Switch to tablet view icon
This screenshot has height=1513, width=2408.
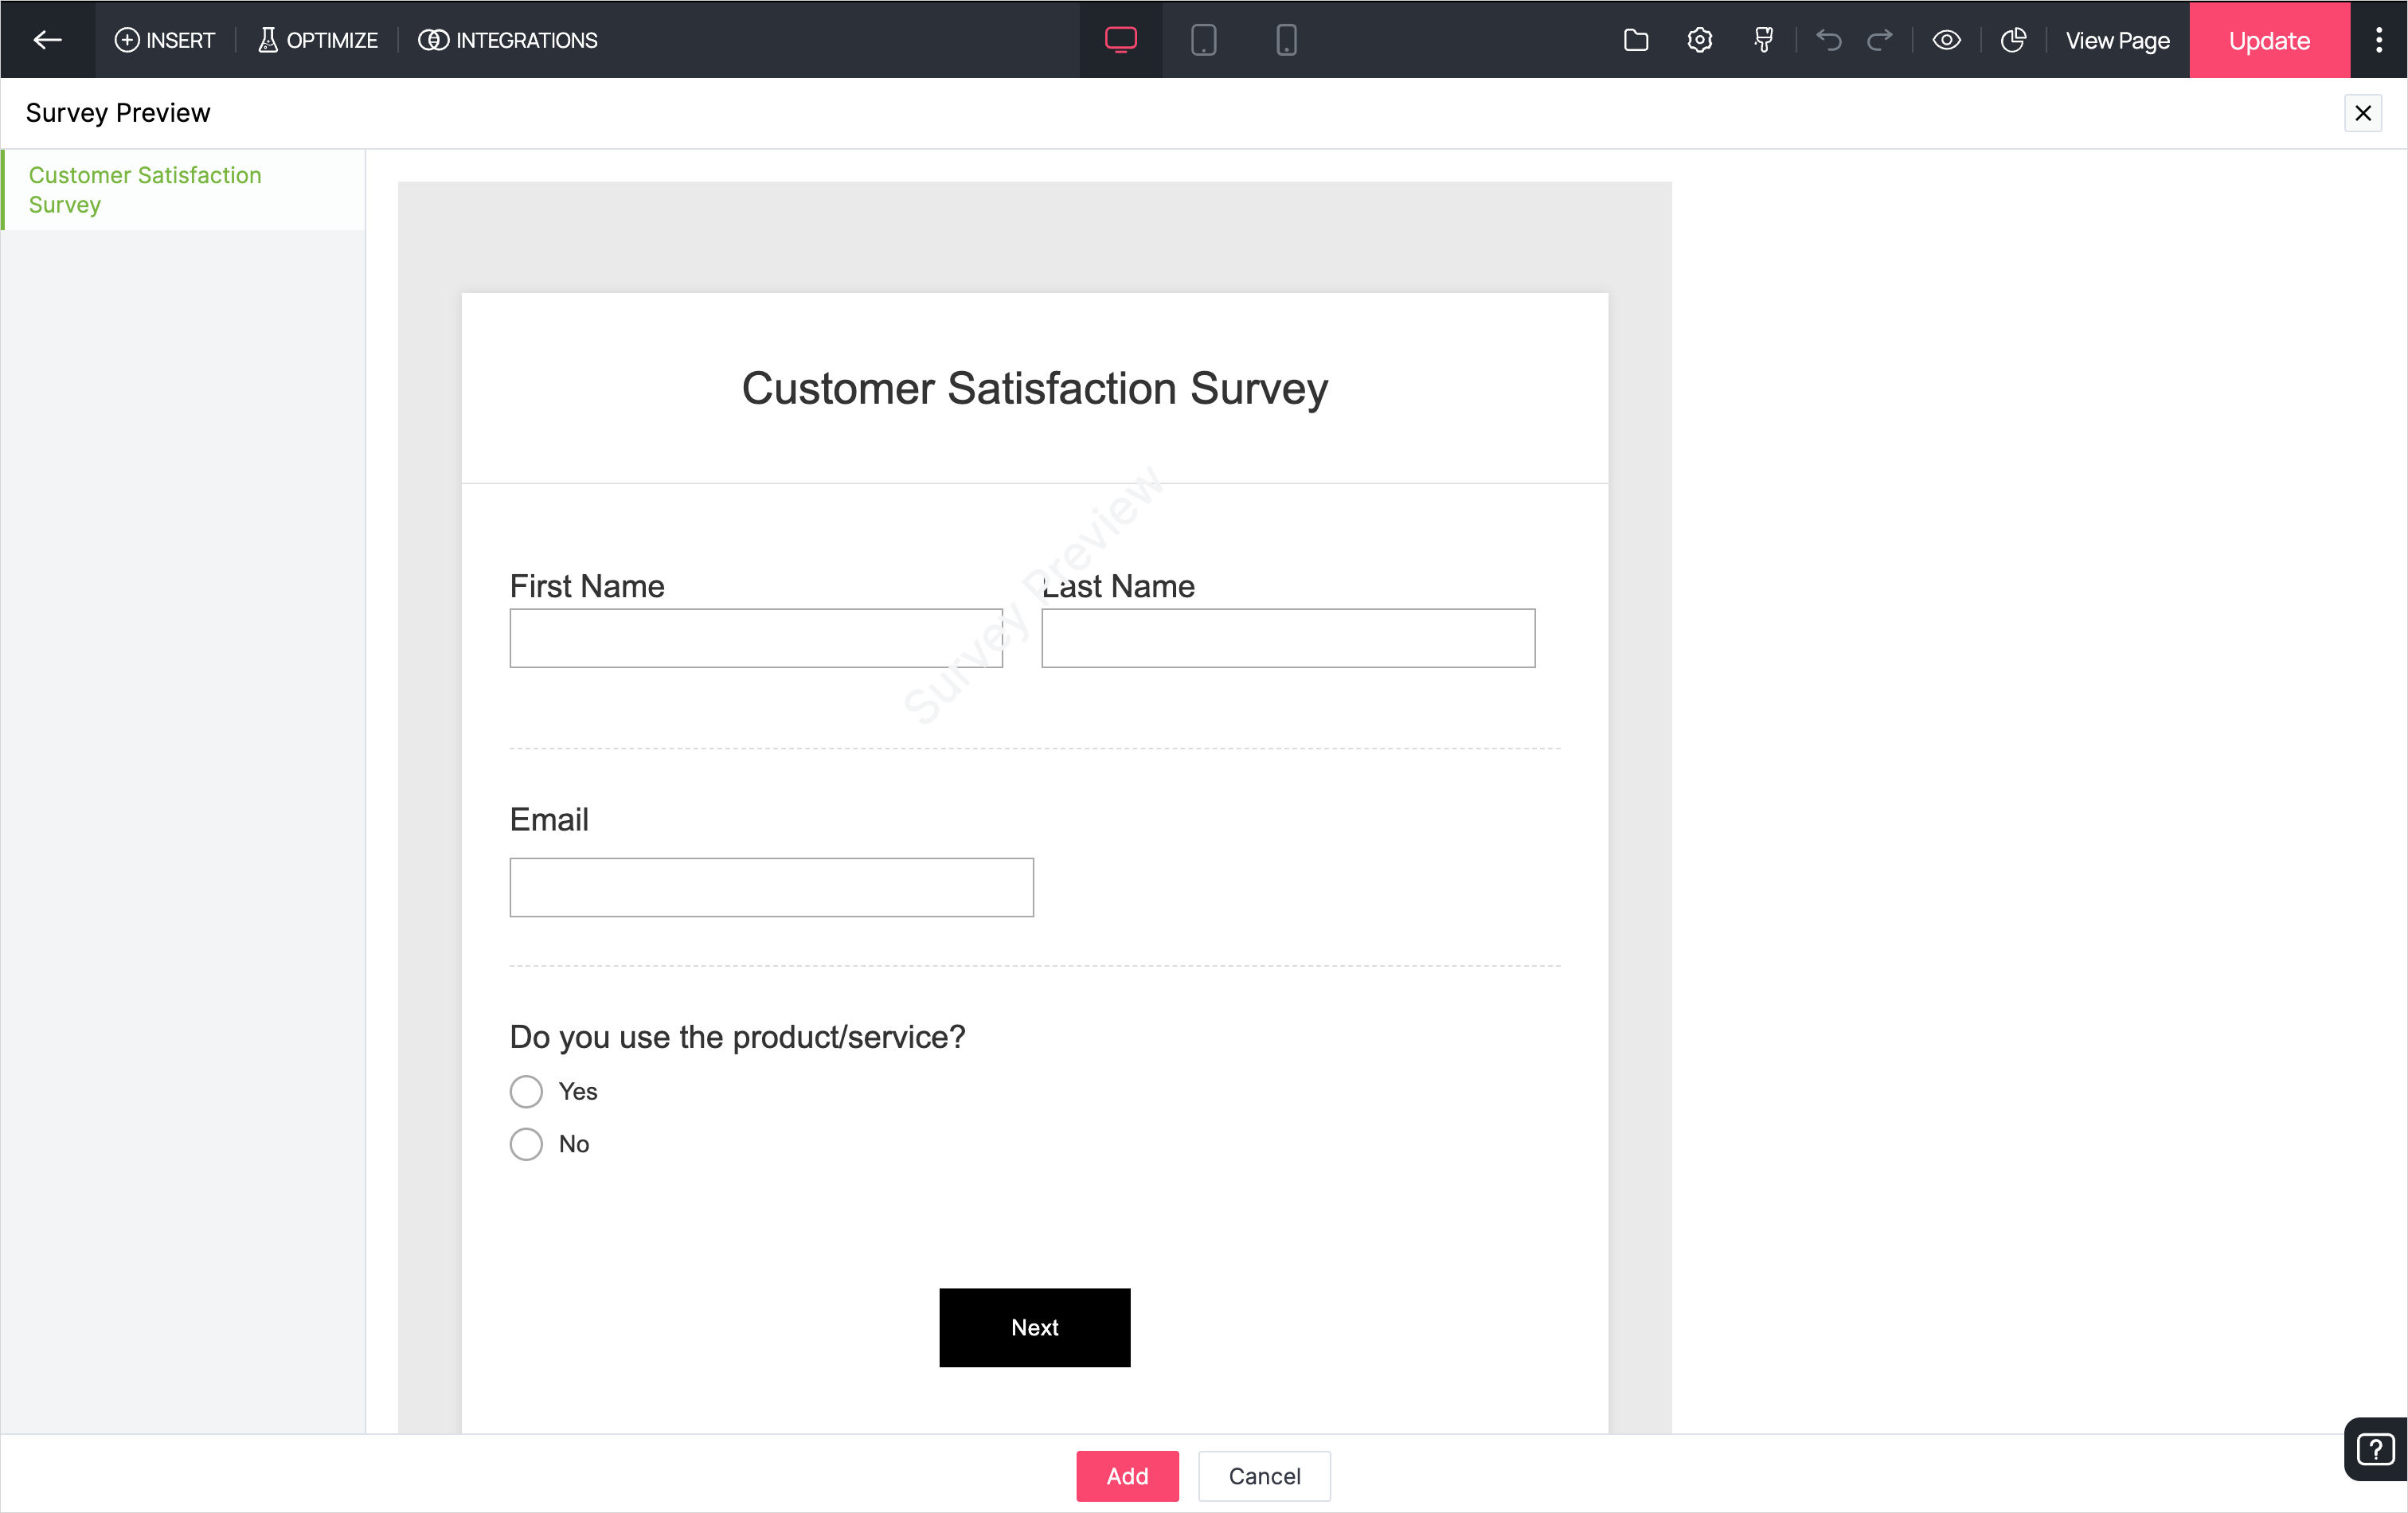click(1203, 40)
